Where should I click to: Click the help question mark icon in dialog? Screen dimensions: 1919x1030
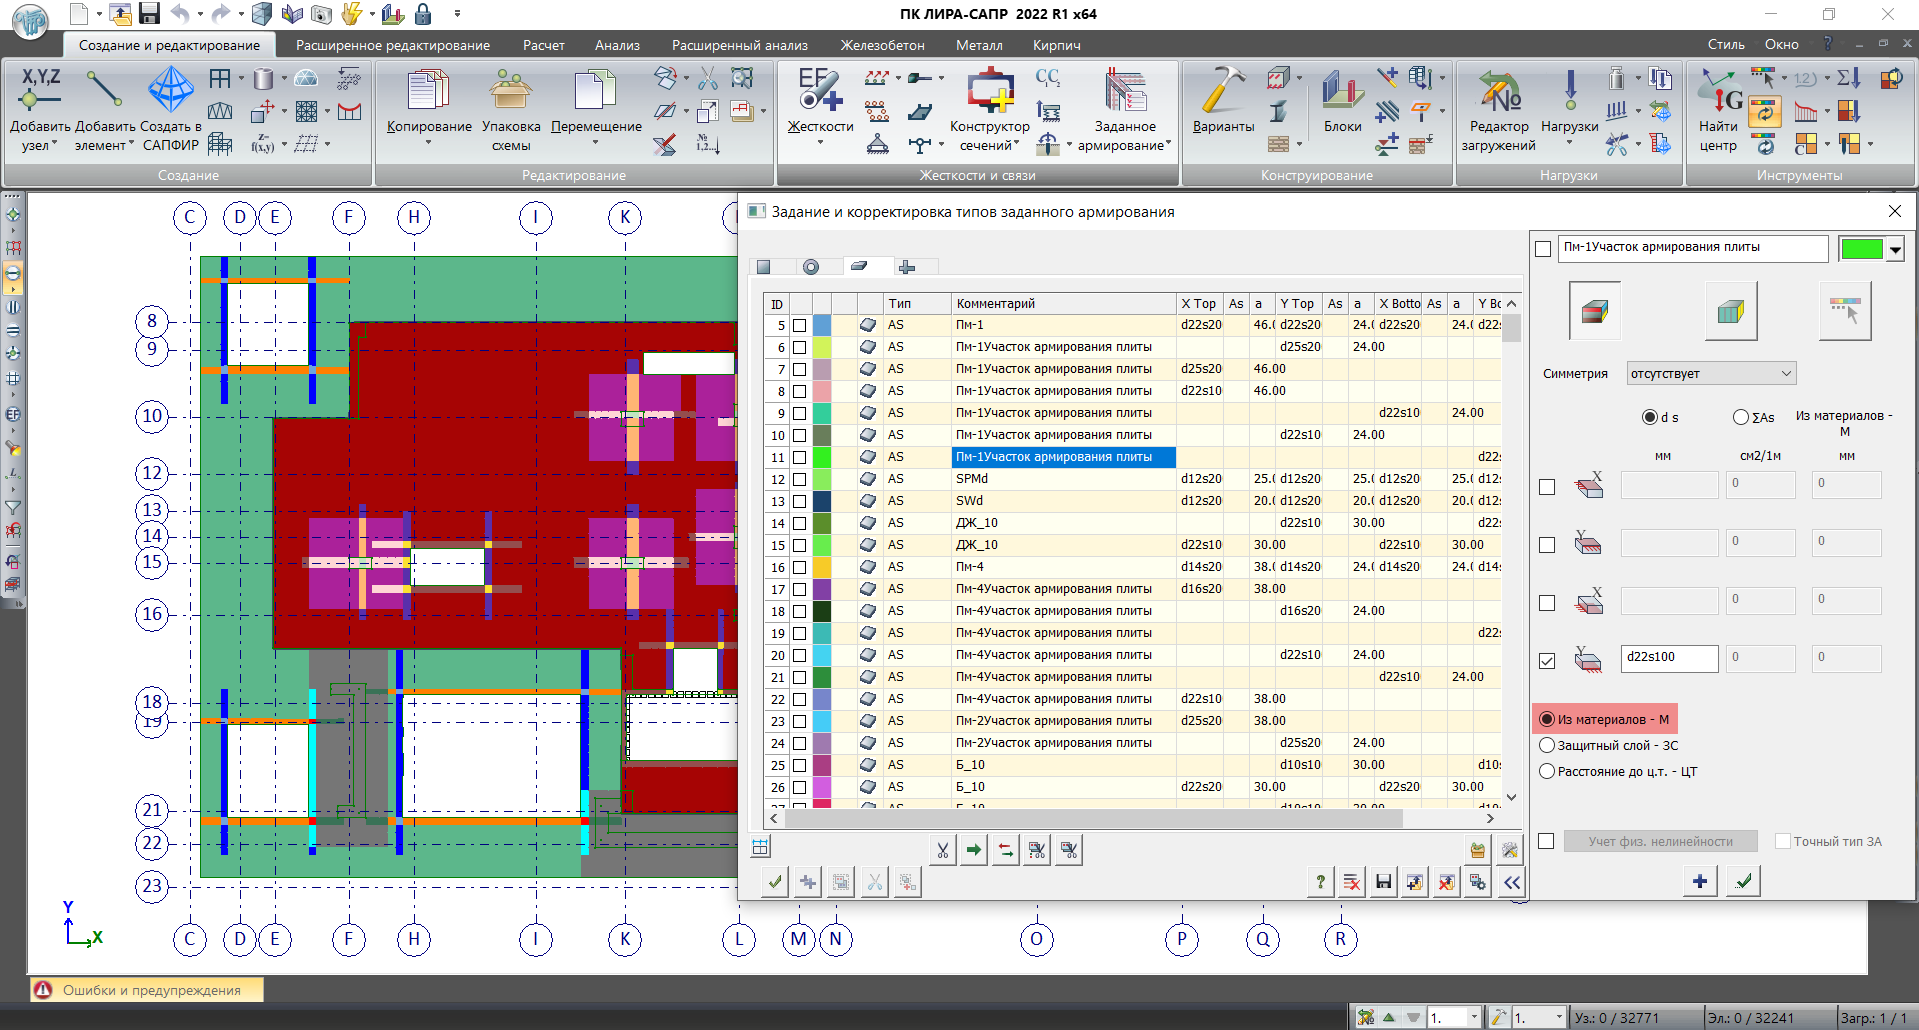pos(1320,882)
